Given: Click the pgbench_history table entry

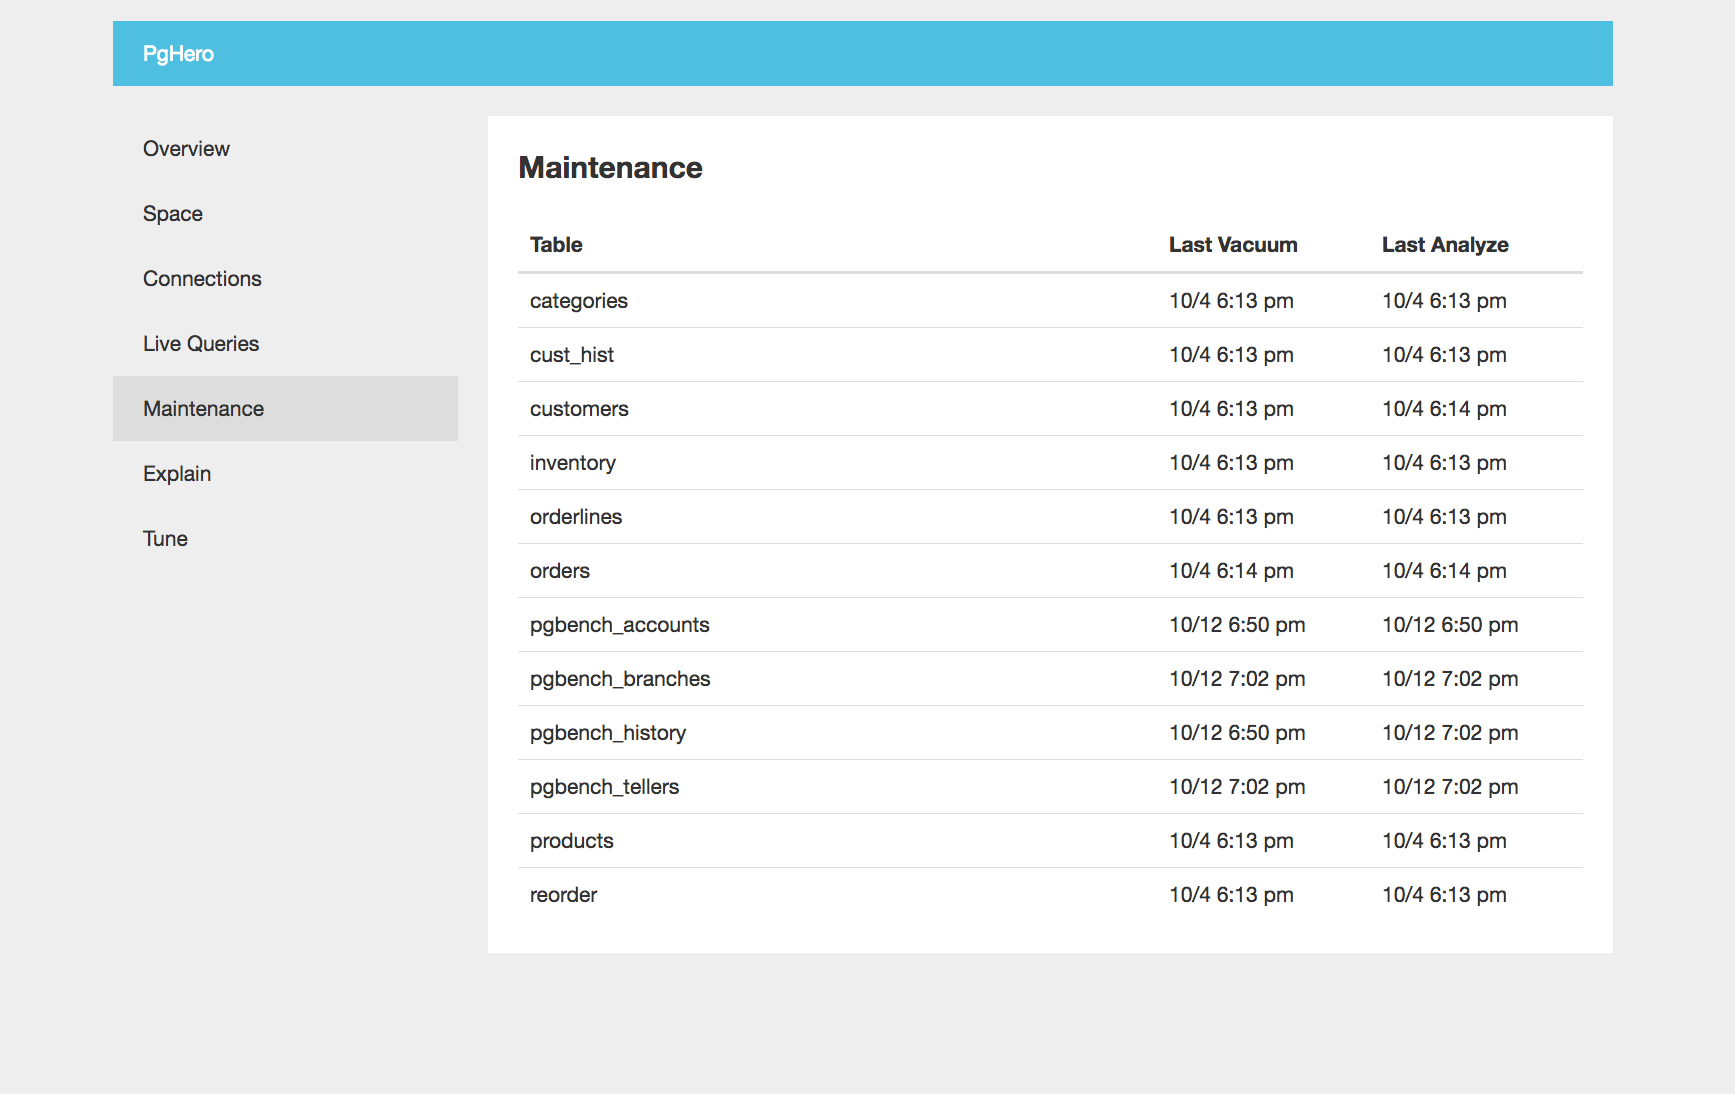Looking at the screenshot, I should pyautogui.click(x=607, y=732).
